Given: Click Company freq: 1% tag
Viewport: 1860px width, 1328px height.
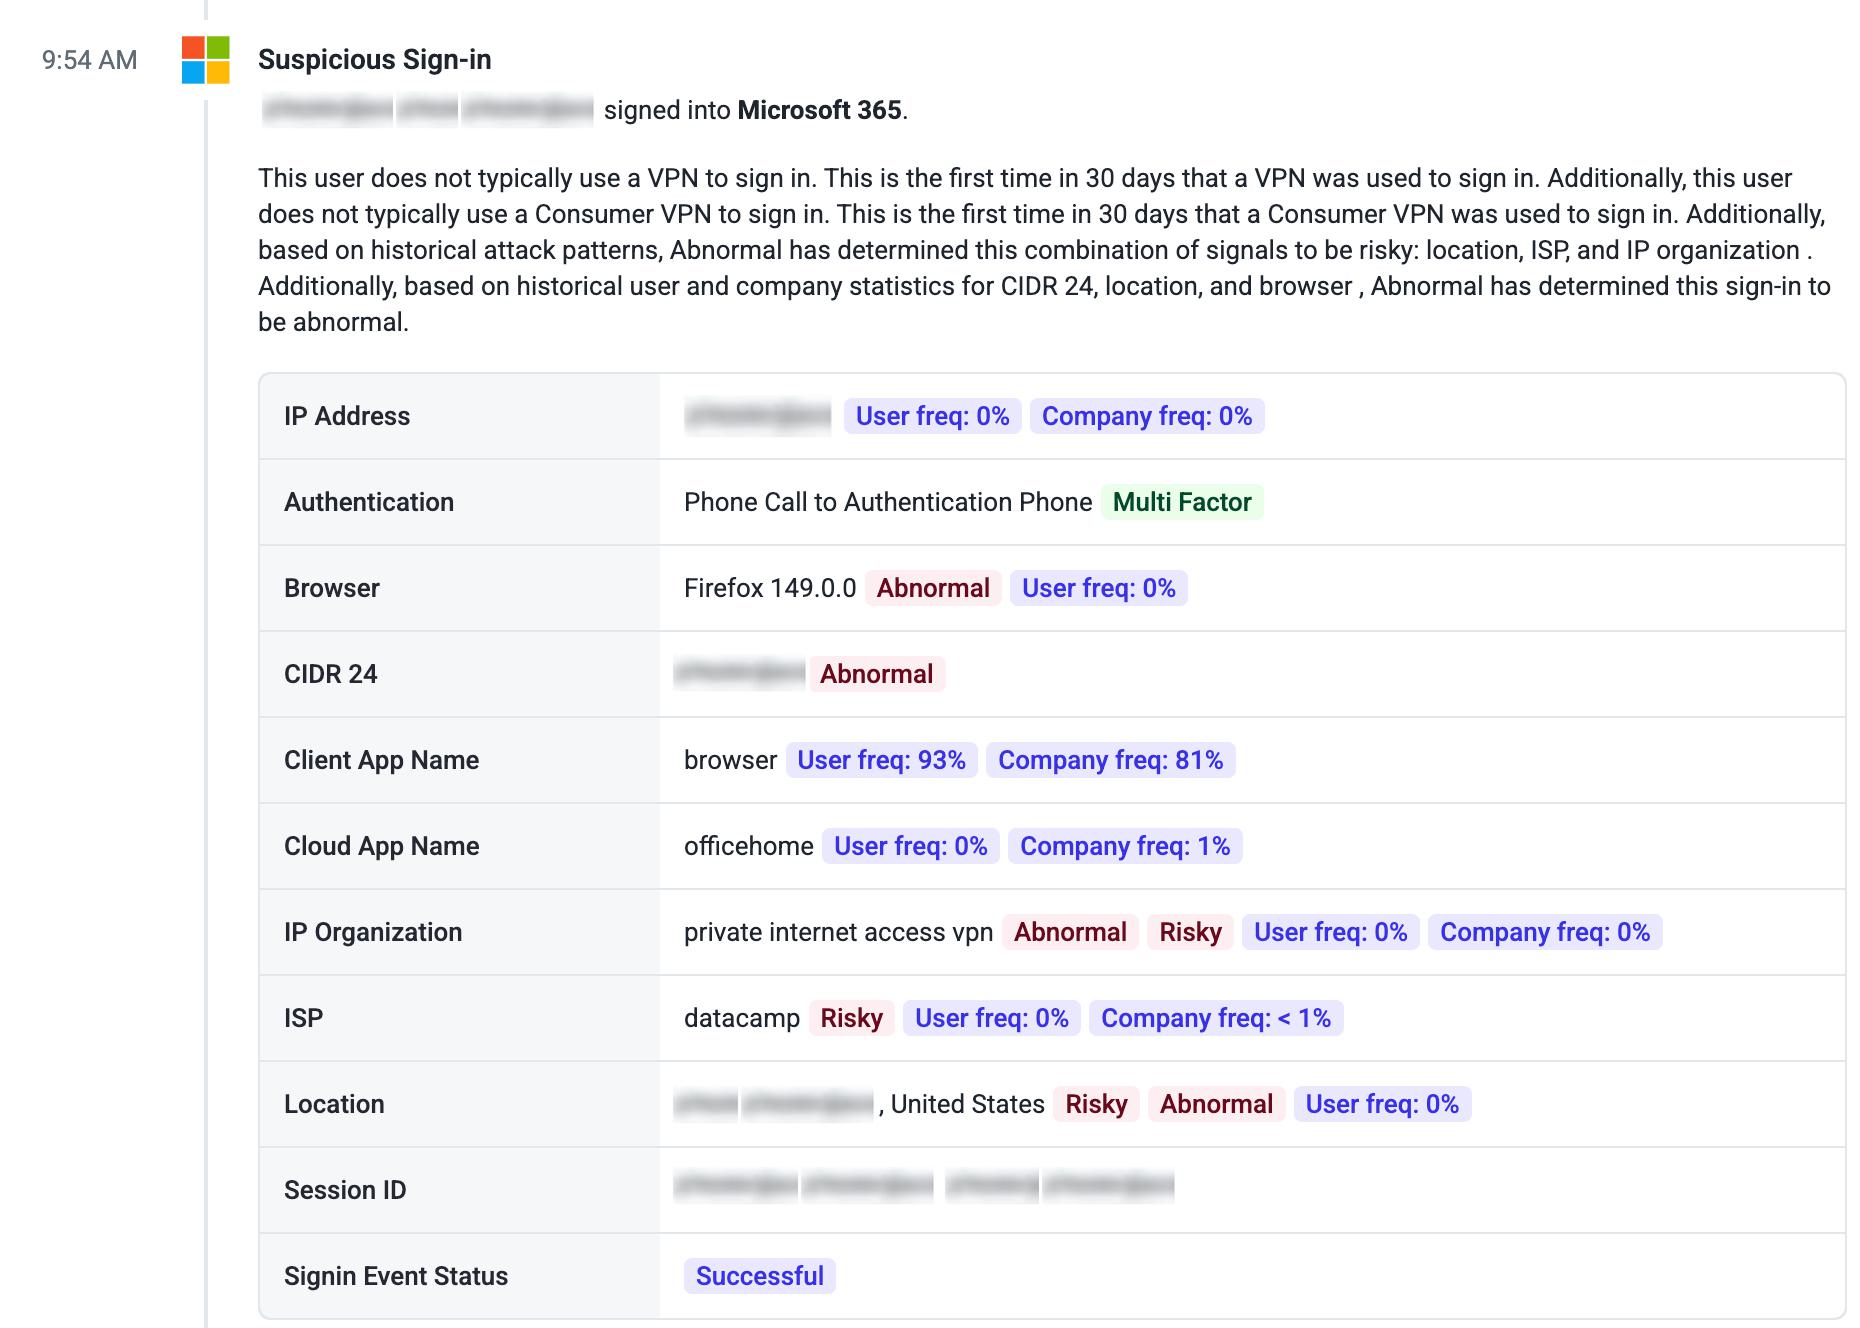Looking at the screenshot, I should [x=1125, y=846].
